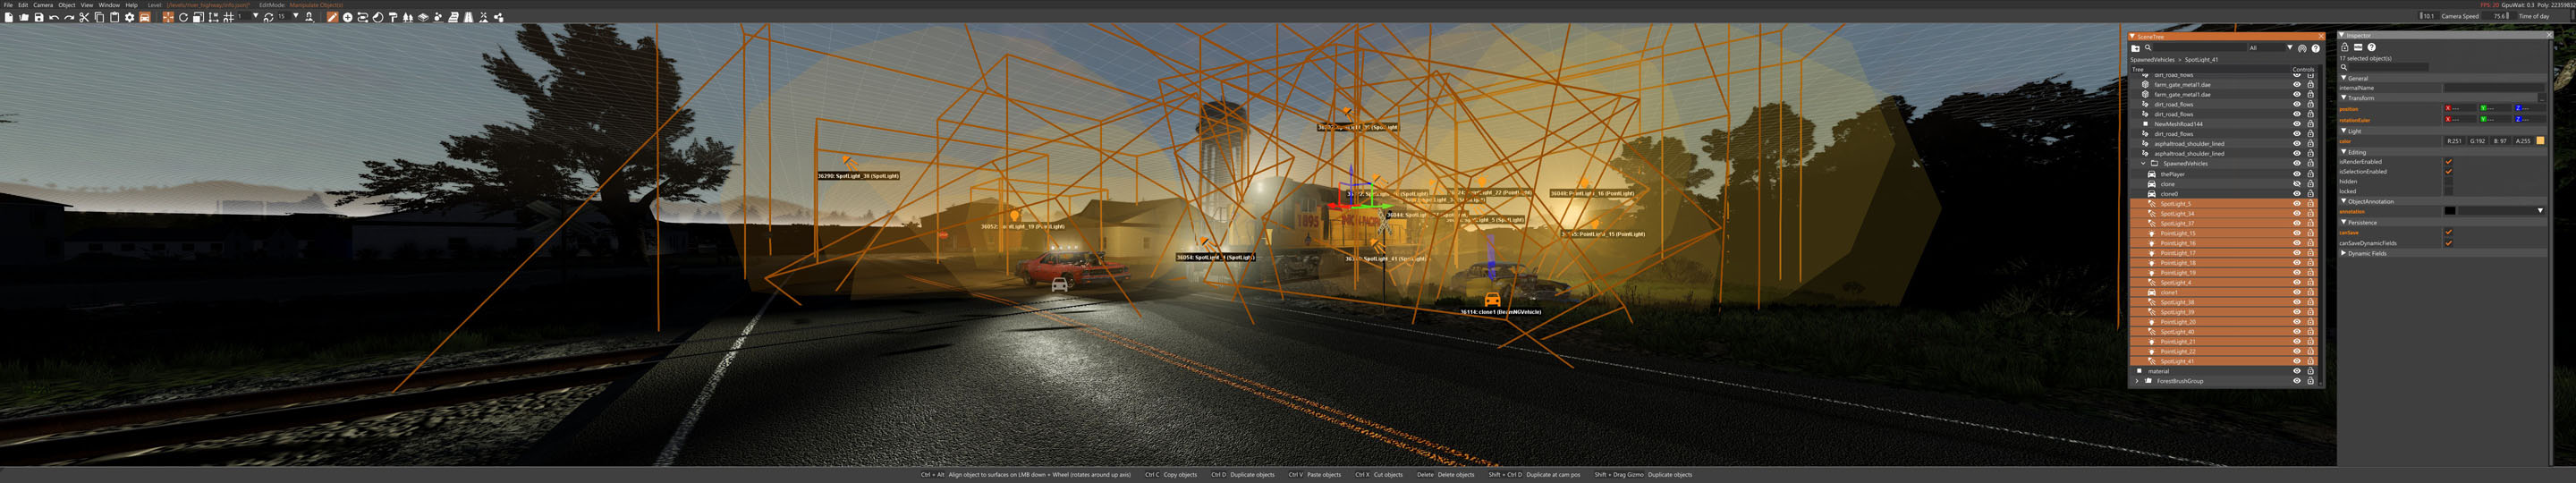2576x483 pixels.
Task: Select the paint roller terrain tool
Action: point(392,17)
